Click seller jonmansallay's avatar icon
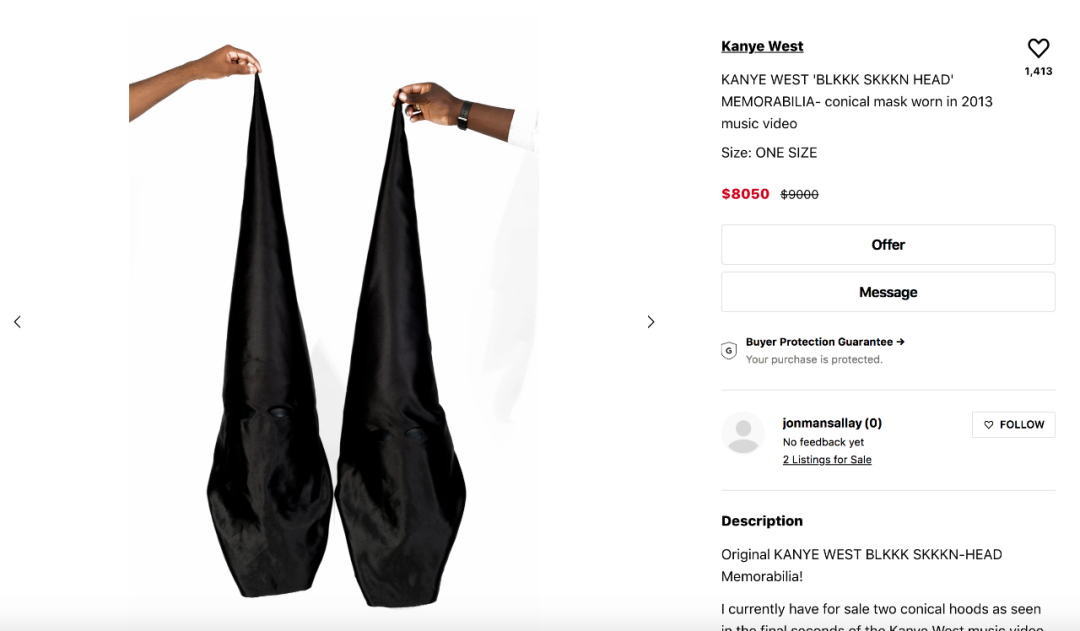The image size is (1080, 631). [x=743, y=434]
